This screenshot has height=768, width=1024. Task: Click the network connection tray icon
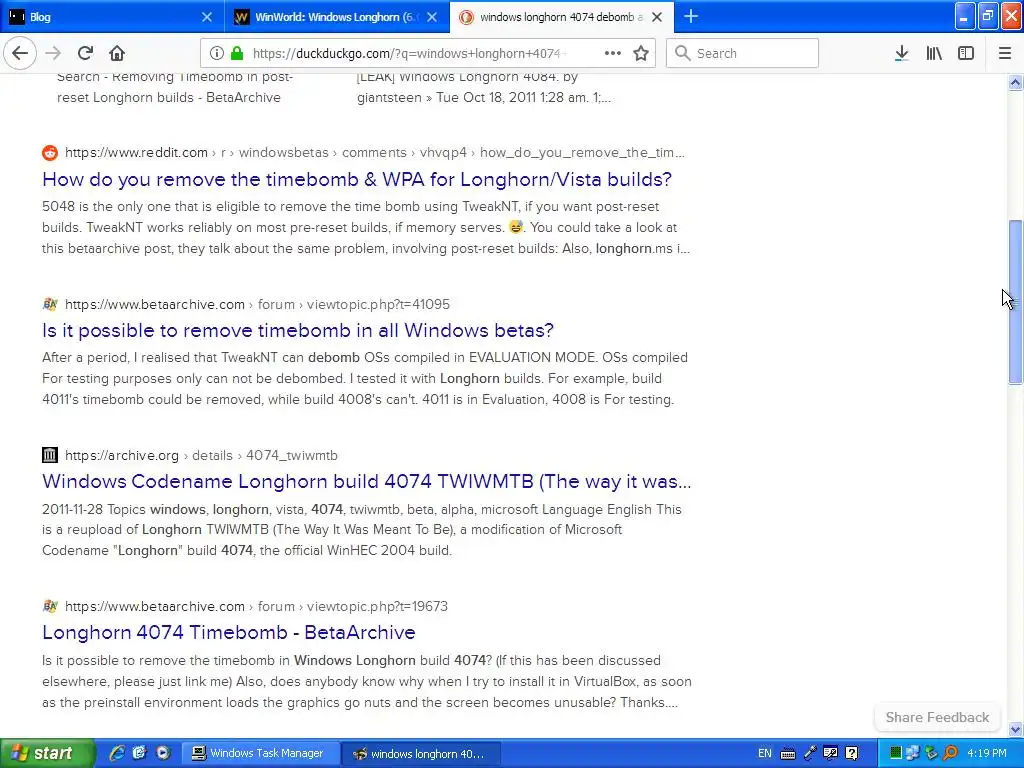(912, 754)
